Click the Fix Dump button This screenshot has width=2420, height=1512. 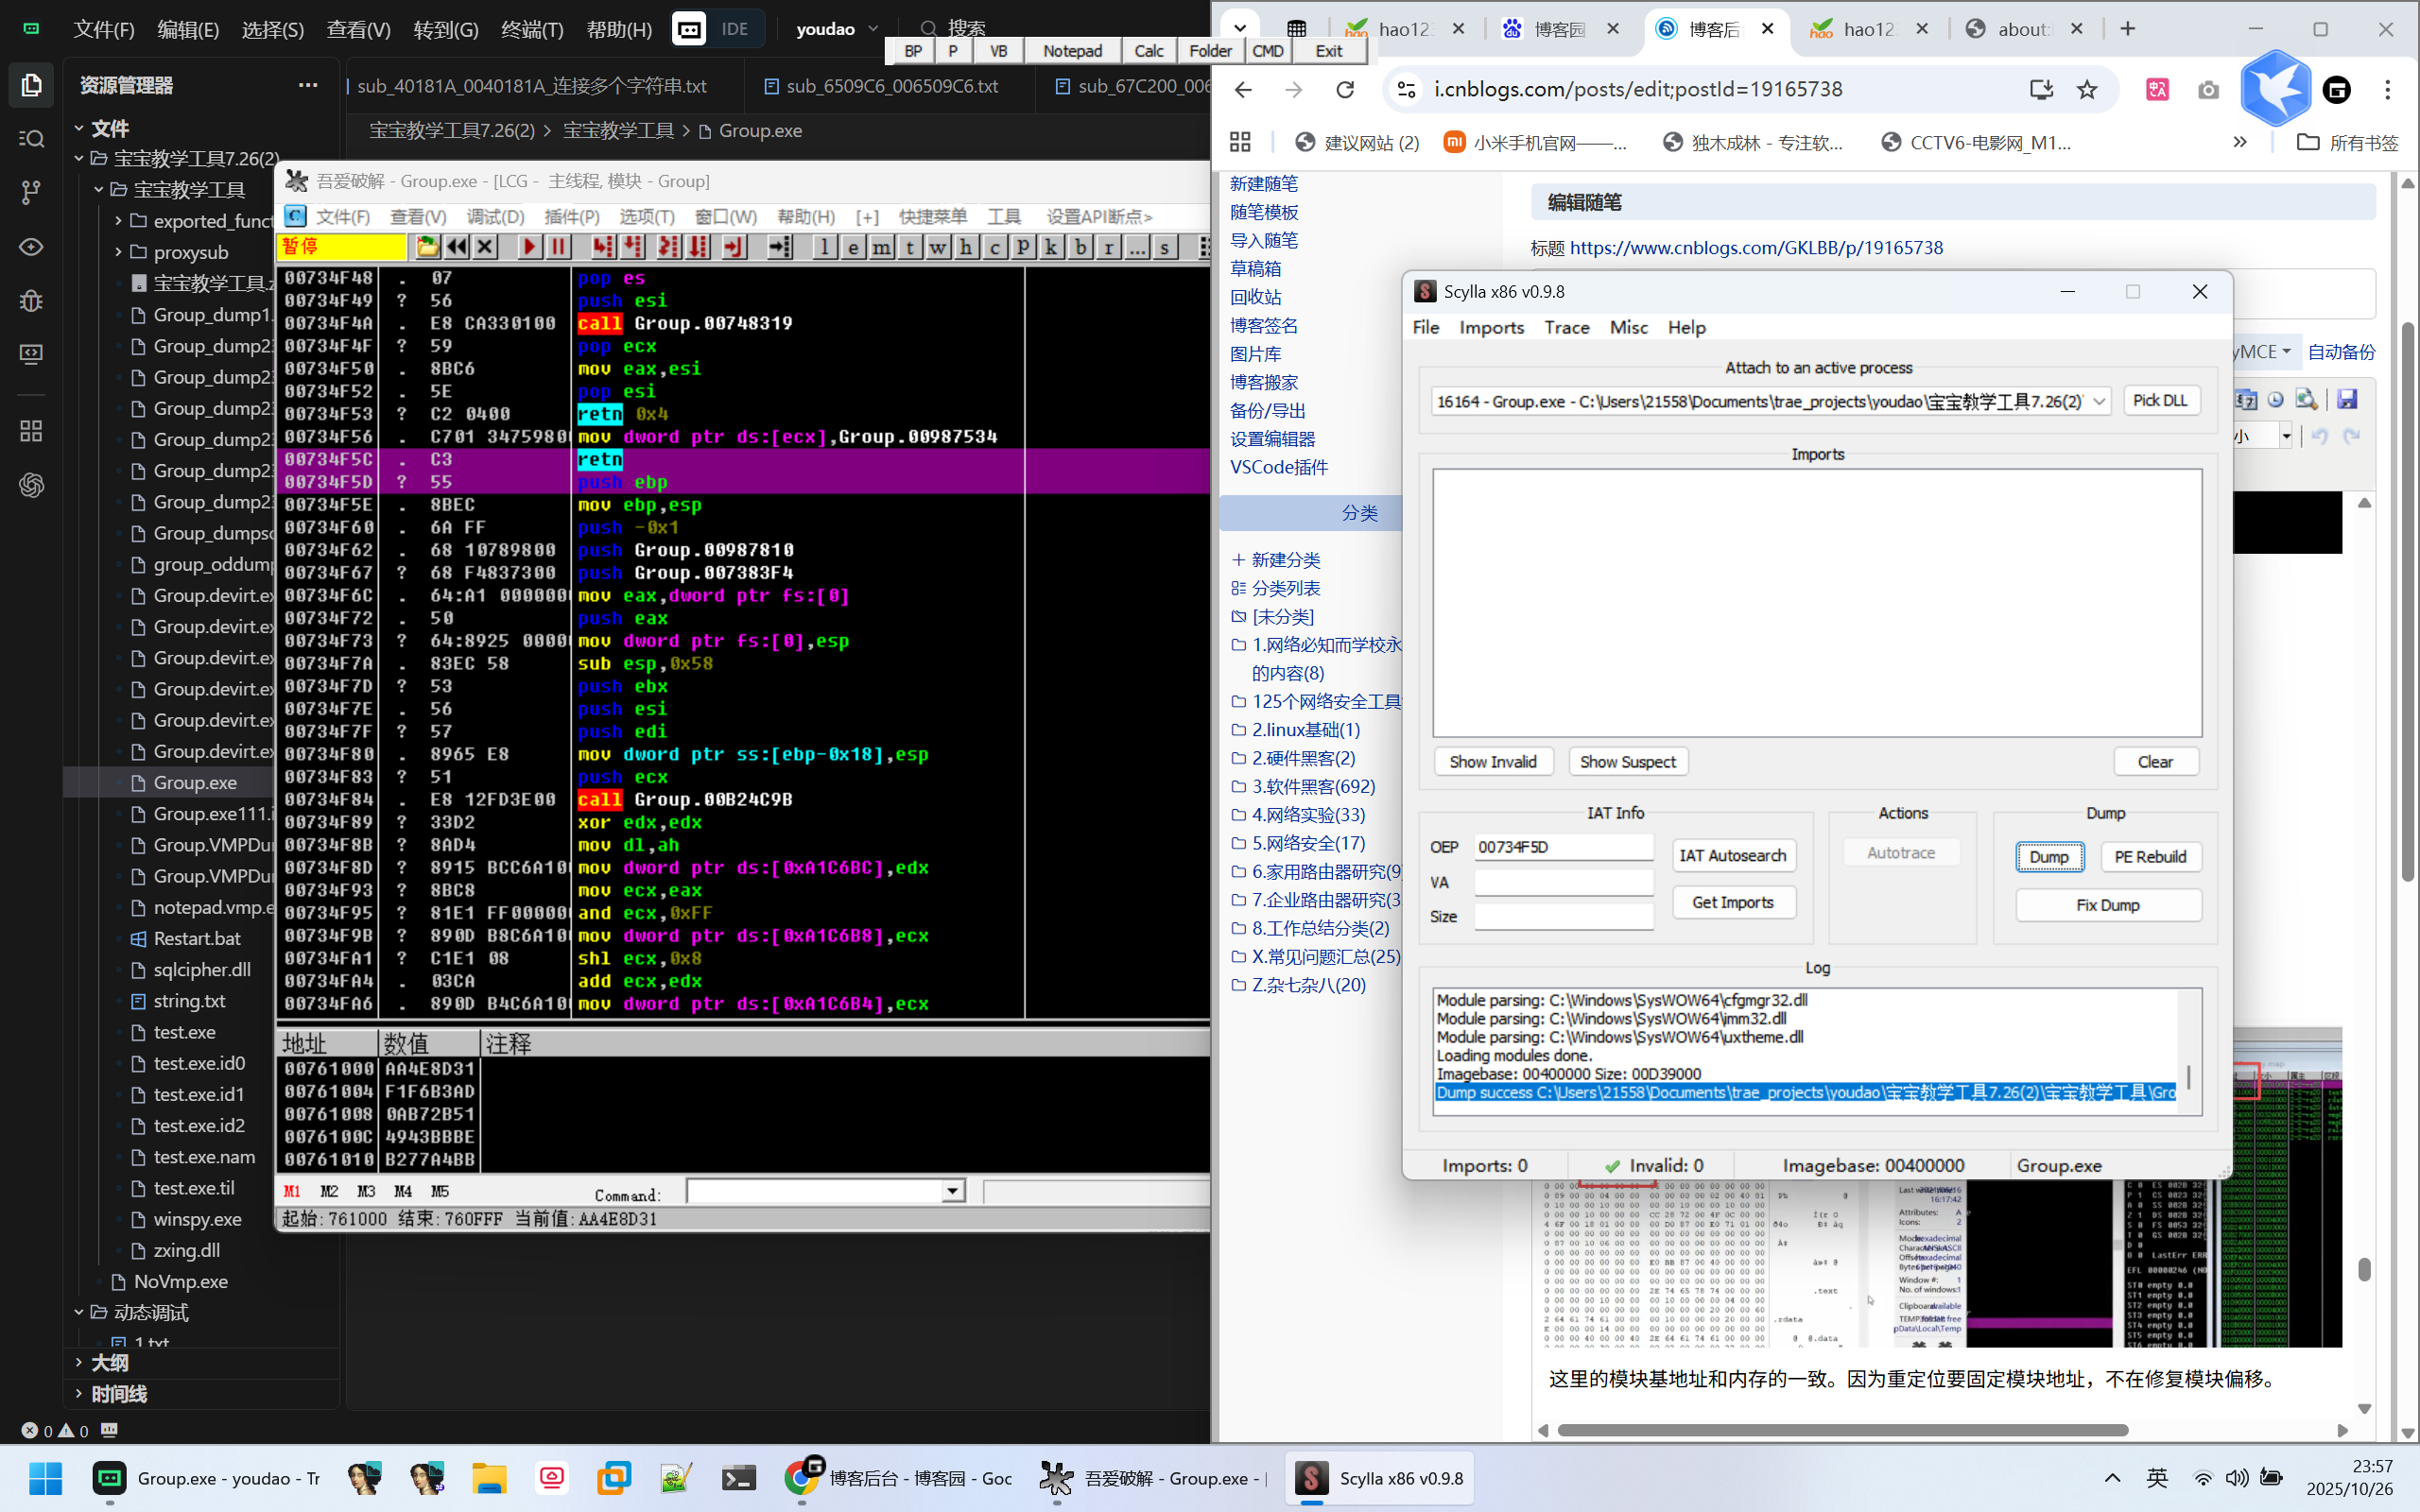tap(2107, 905)
